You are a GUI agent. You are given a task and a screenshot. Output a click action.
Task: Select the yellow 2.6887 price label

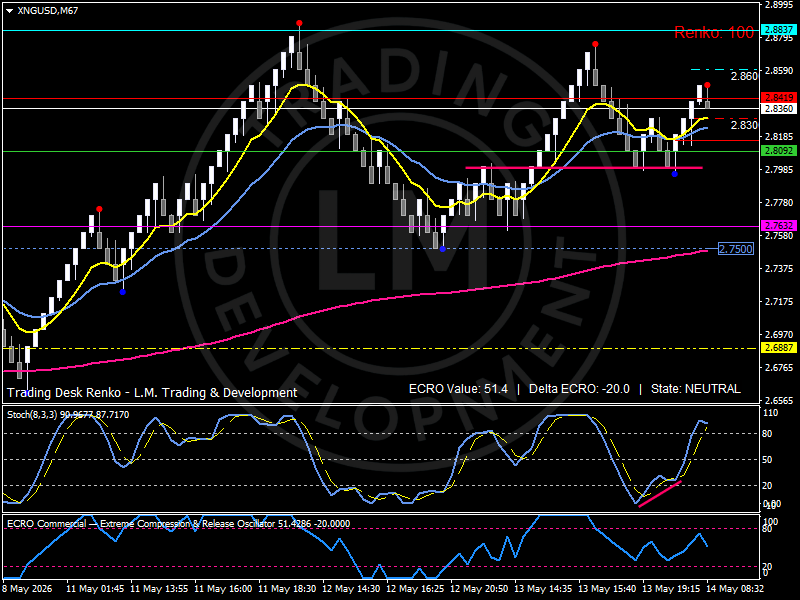778,348
